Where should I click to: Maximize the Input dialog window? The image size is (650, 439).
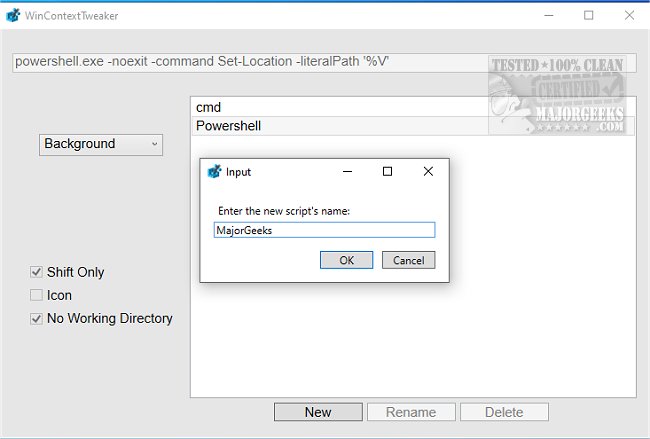point(388,171)
